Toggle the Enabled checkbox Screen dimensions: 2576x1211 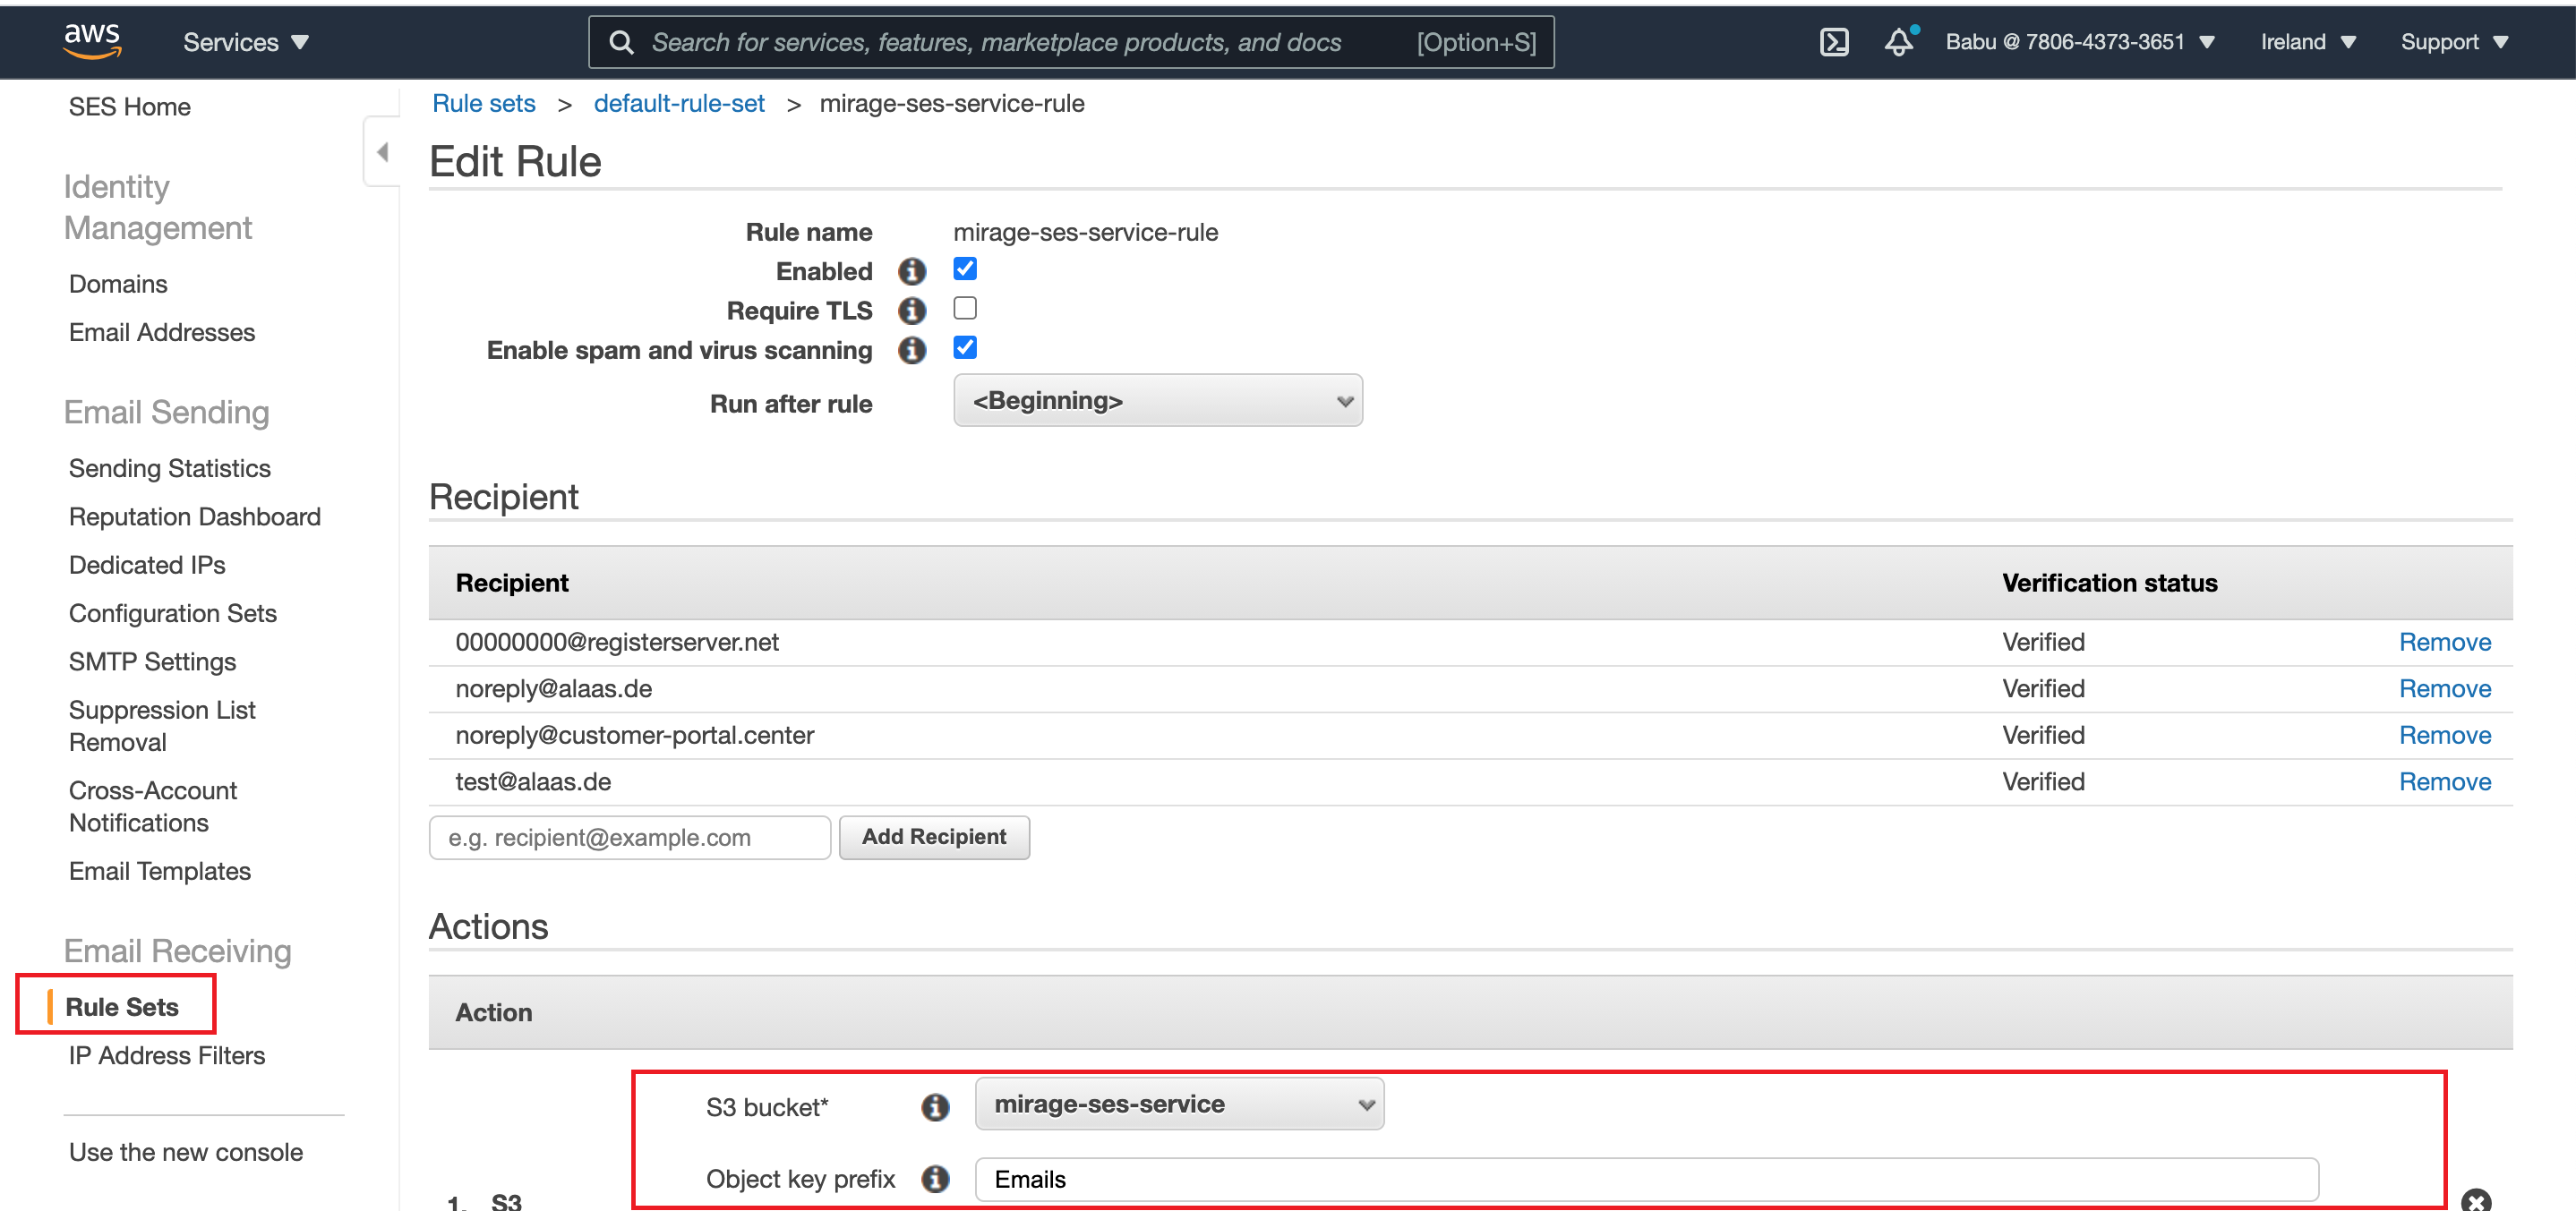(x=965, y=269)
